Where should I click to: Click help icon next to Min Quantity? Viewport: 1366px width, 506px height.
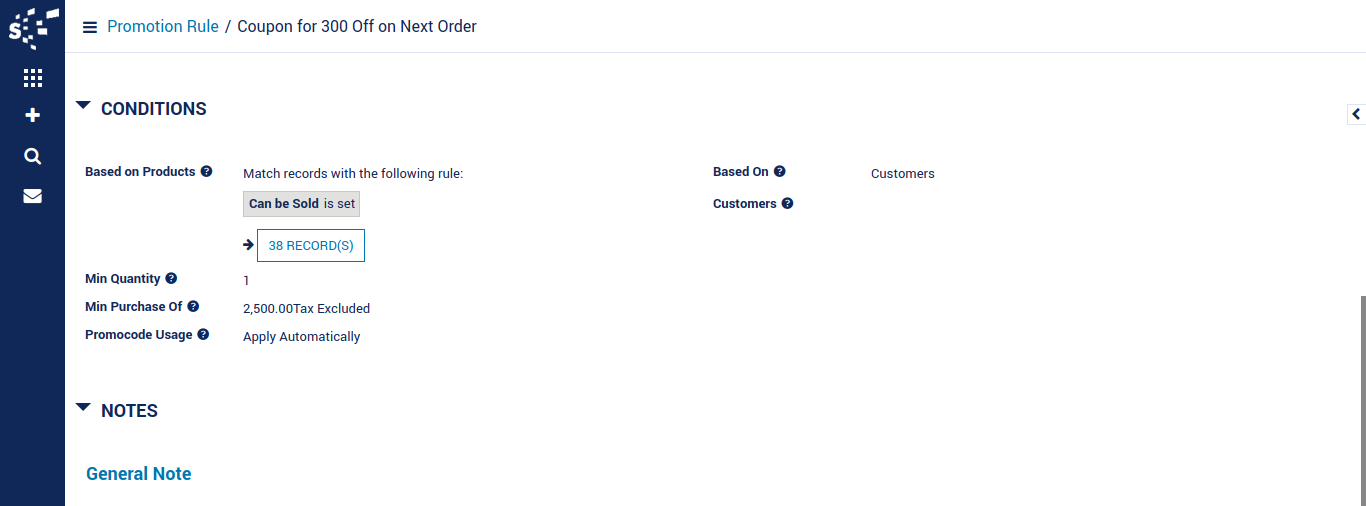point(171,279)
